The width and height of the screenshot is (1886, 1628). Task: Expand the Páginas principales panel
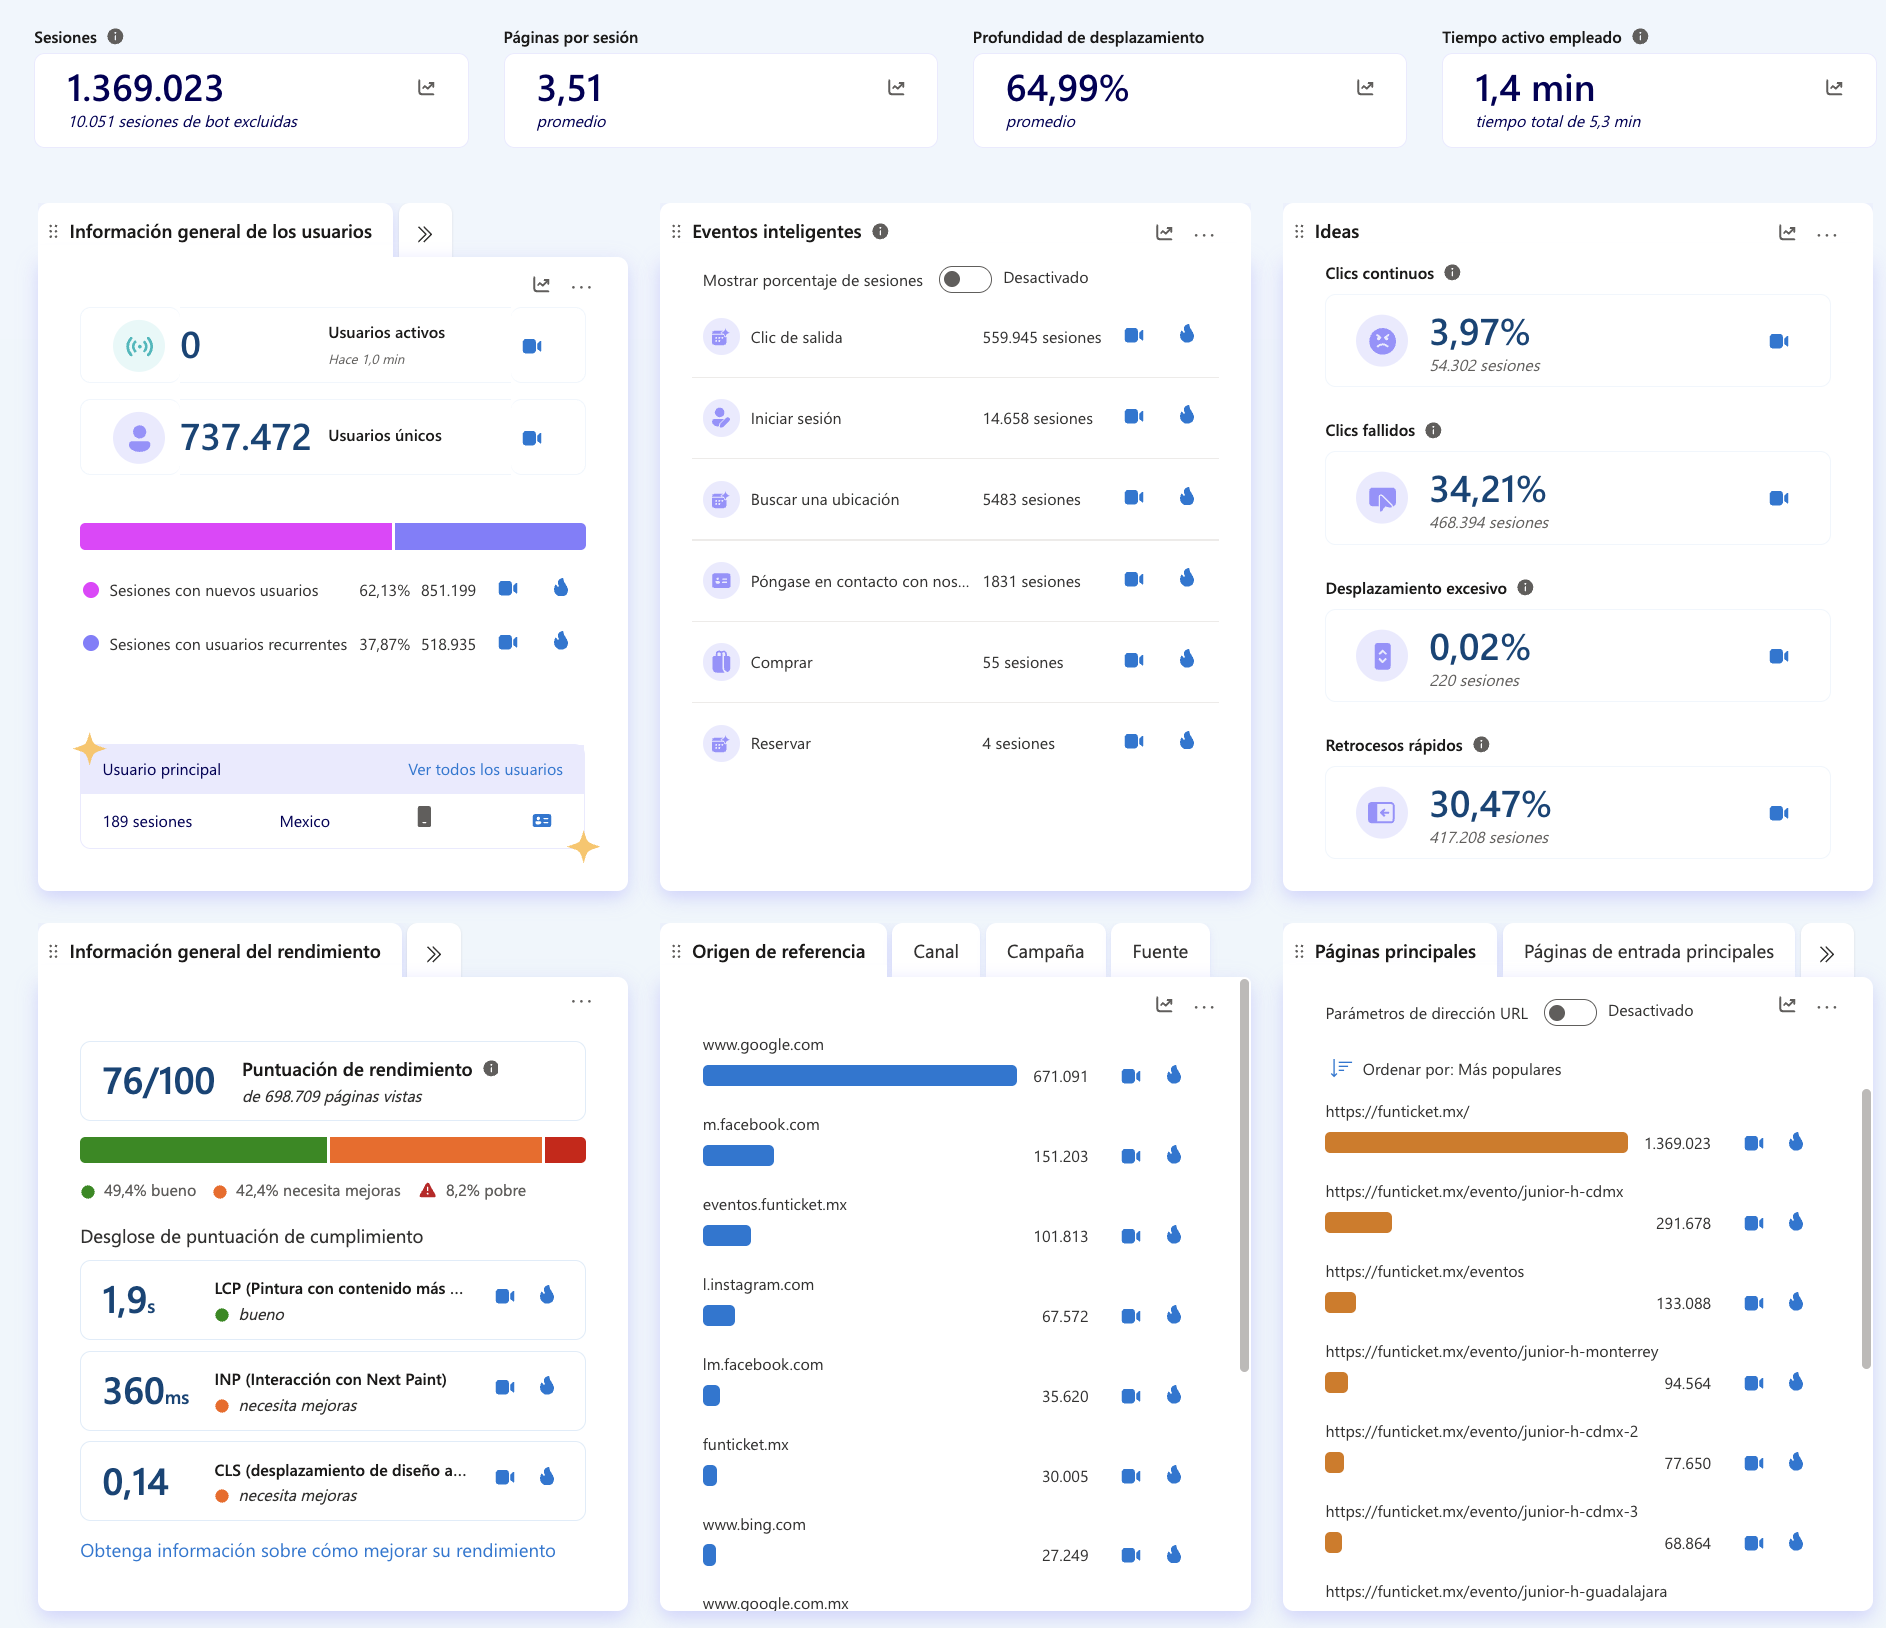(1828, 952)
